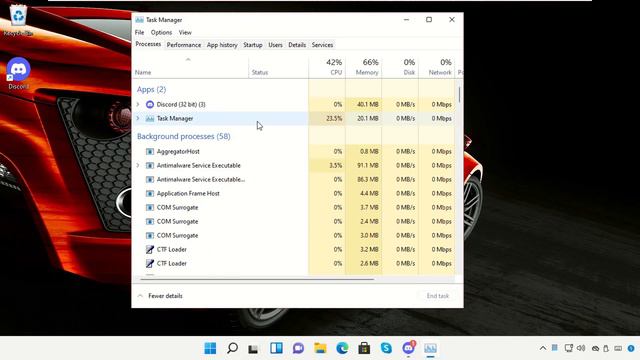The image size is (640, 360).
Task: Expand the Task Manager process group
Action: pyautogui.click(x=138, y=118)
